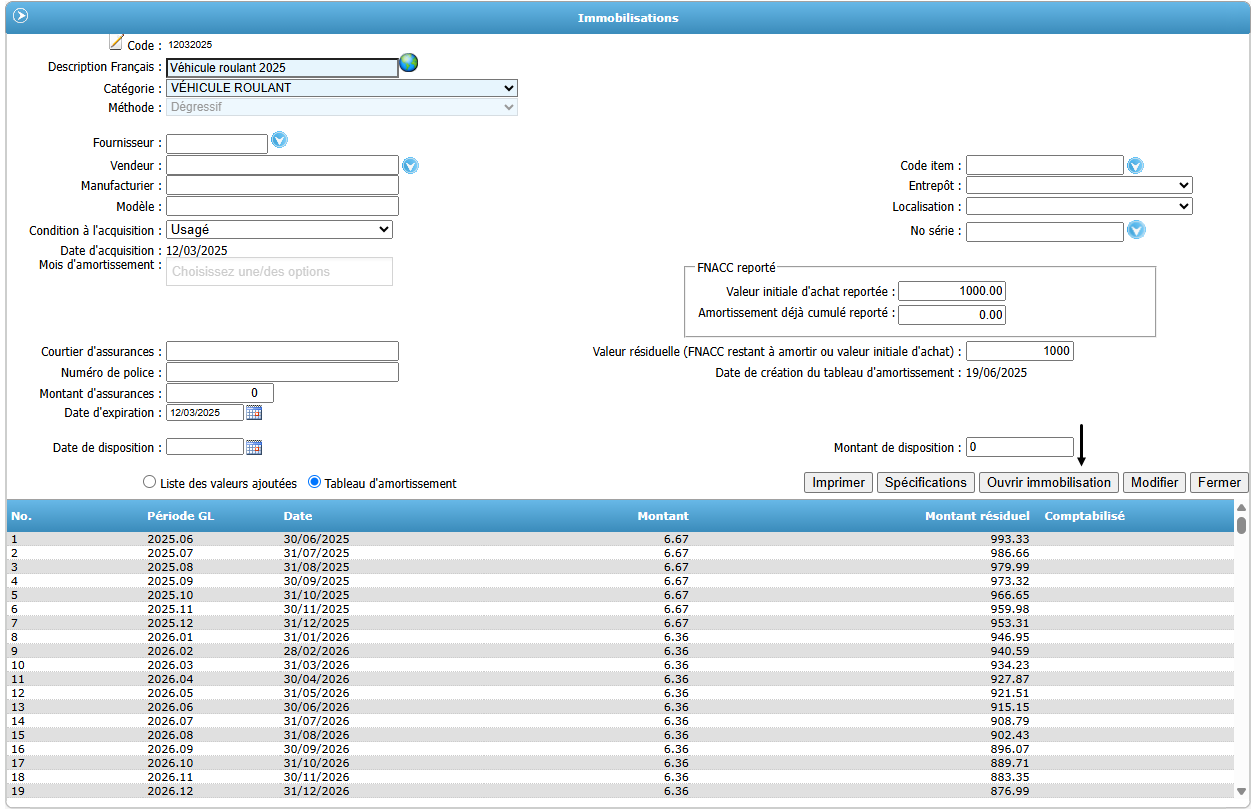
Task: Click the edit pencil icon beside Code
Action: [116, 42]
